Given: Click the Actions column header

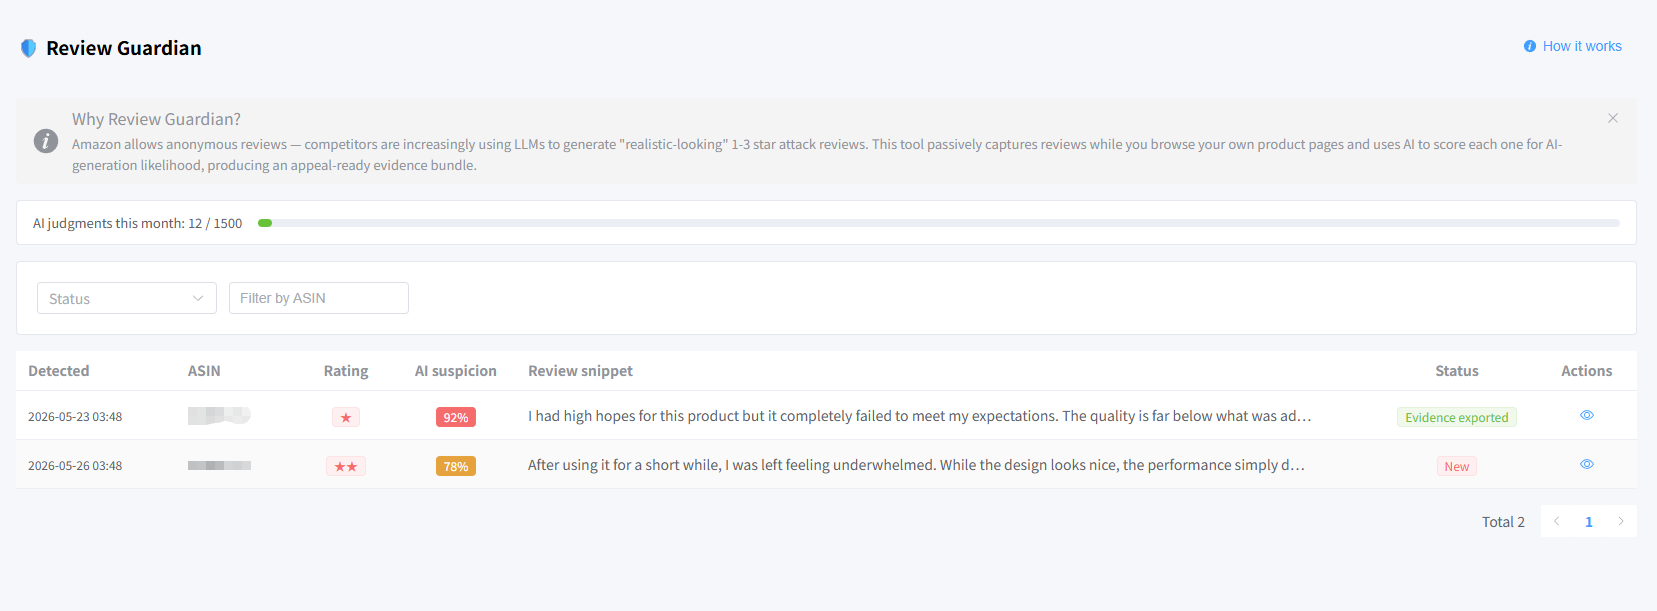Looking at the screenshot, I should pyautogui.click(x=1587, y=371).
